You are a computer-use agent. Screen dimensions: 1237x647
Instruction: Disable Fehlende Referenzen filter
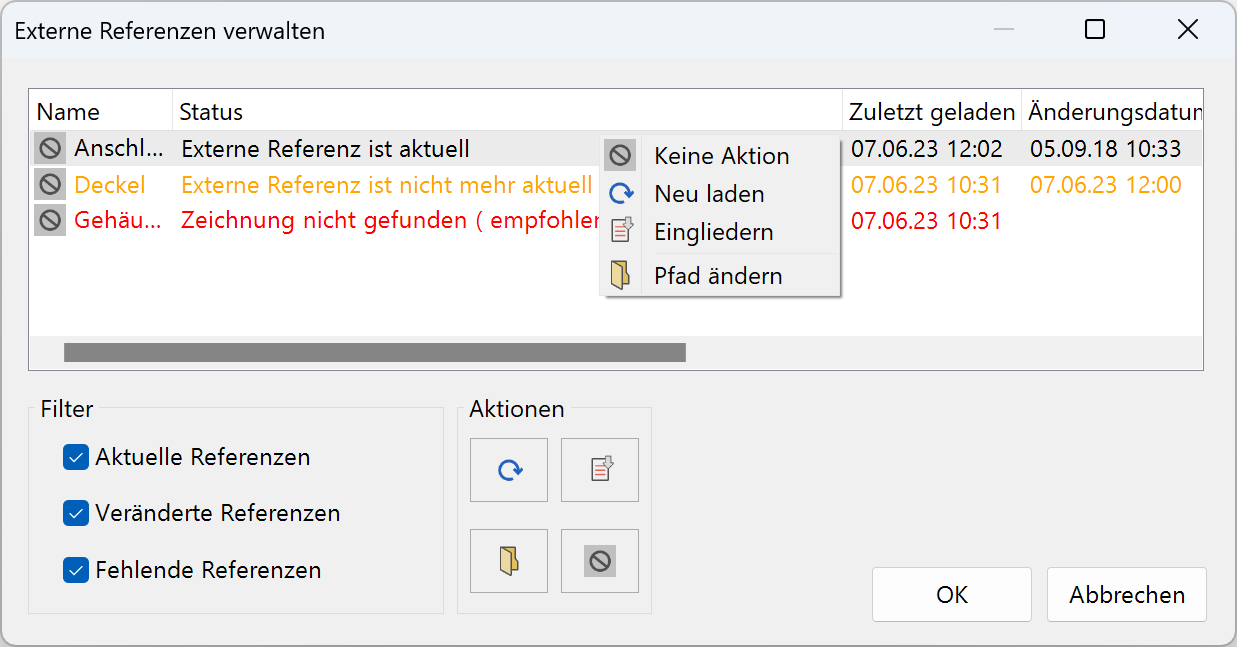tap(76, 570)
